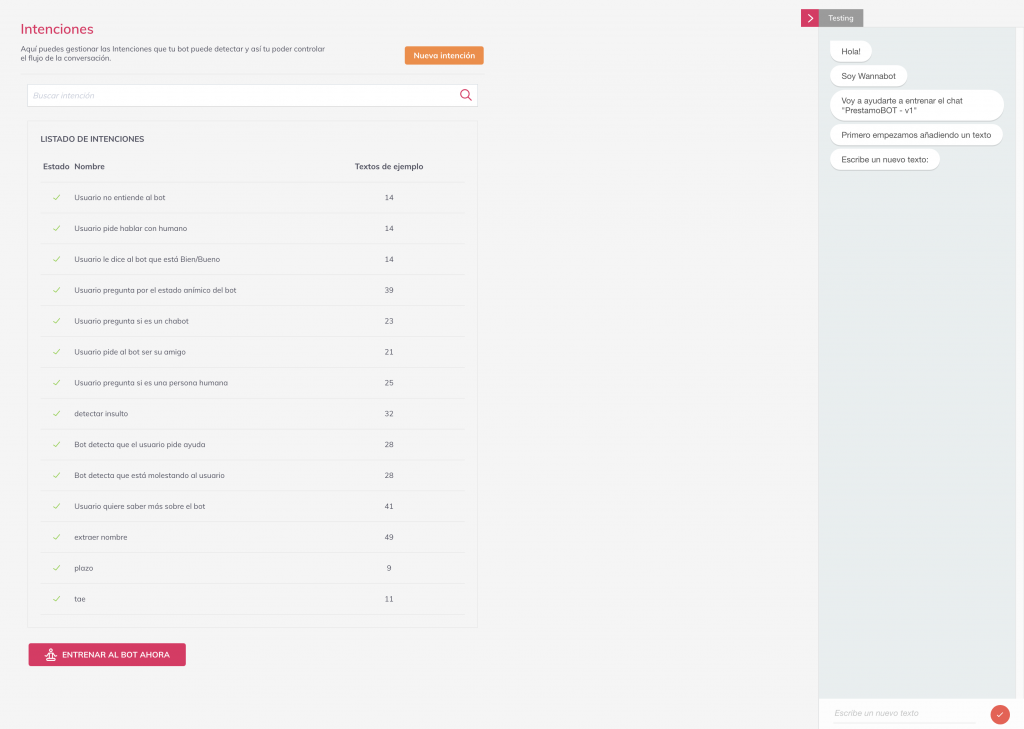Click status checkmark beside 'tae' intent
Image resolution: width=1024 pixels, height=729 pixels.
coord(57,599)
